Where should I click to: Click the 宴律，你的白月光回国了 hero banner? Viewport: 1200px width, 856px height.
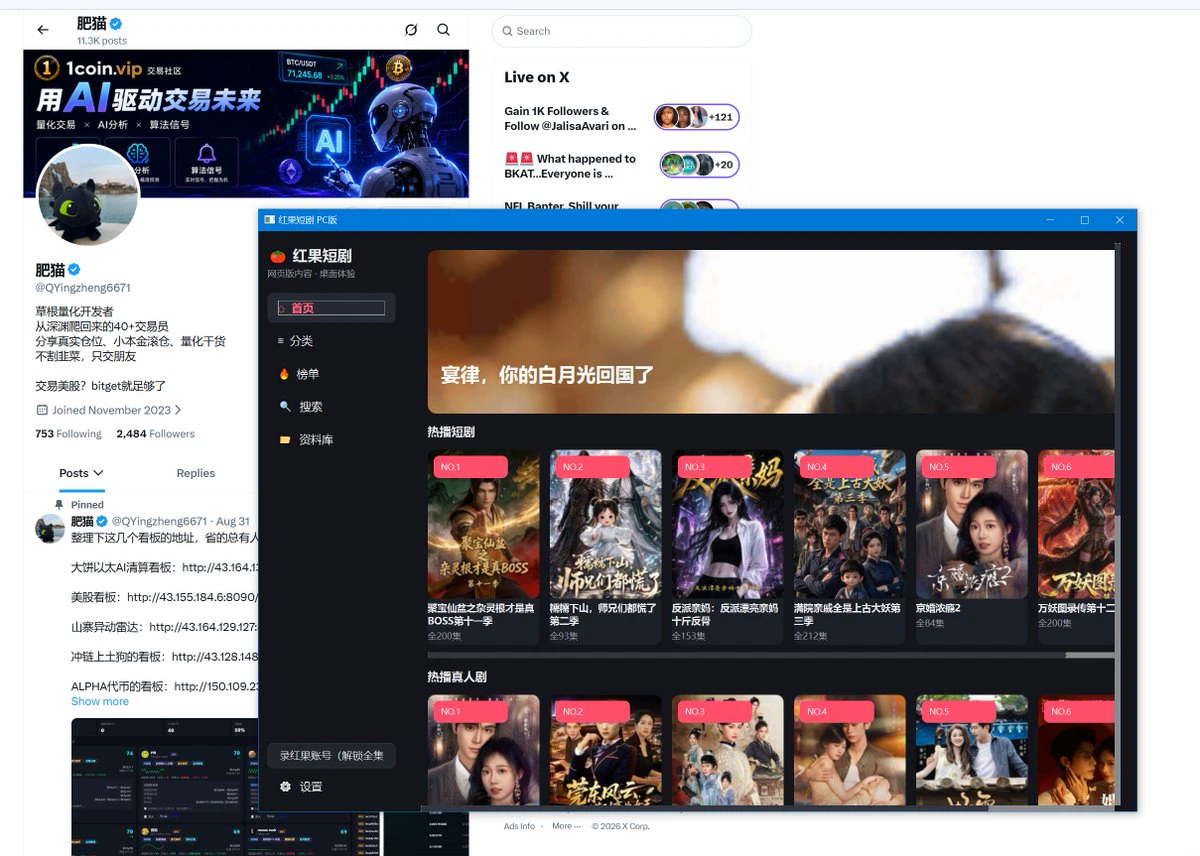coord(771,331)
